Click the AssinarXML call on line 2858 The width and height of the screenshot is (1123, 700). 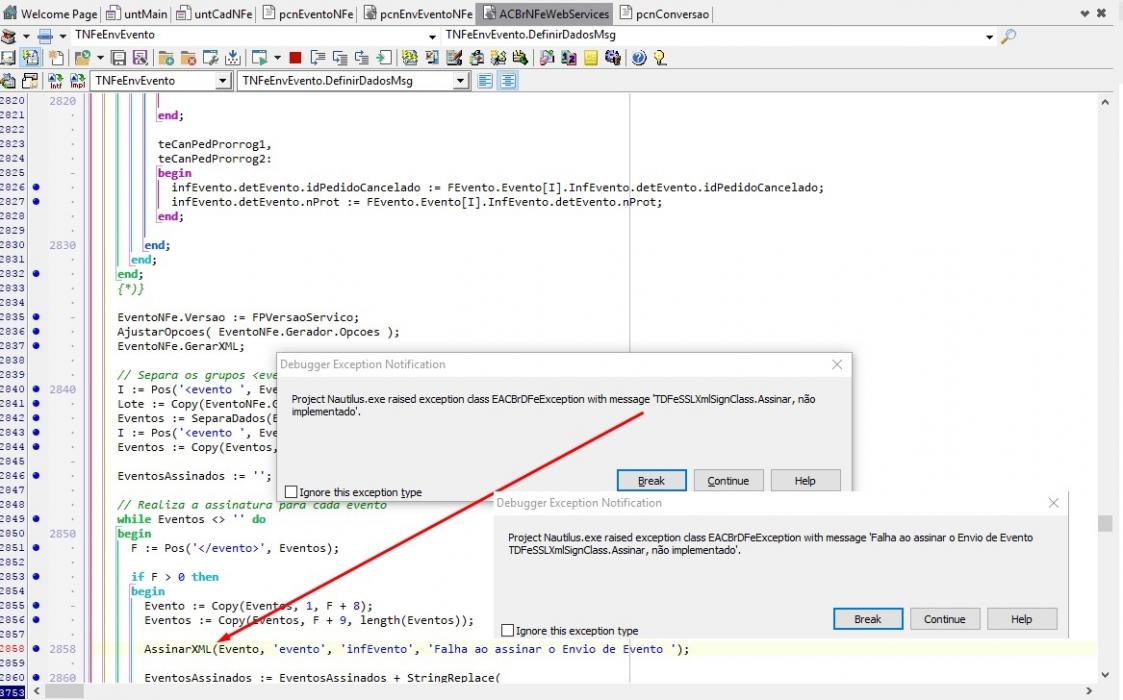coord(178,649)
